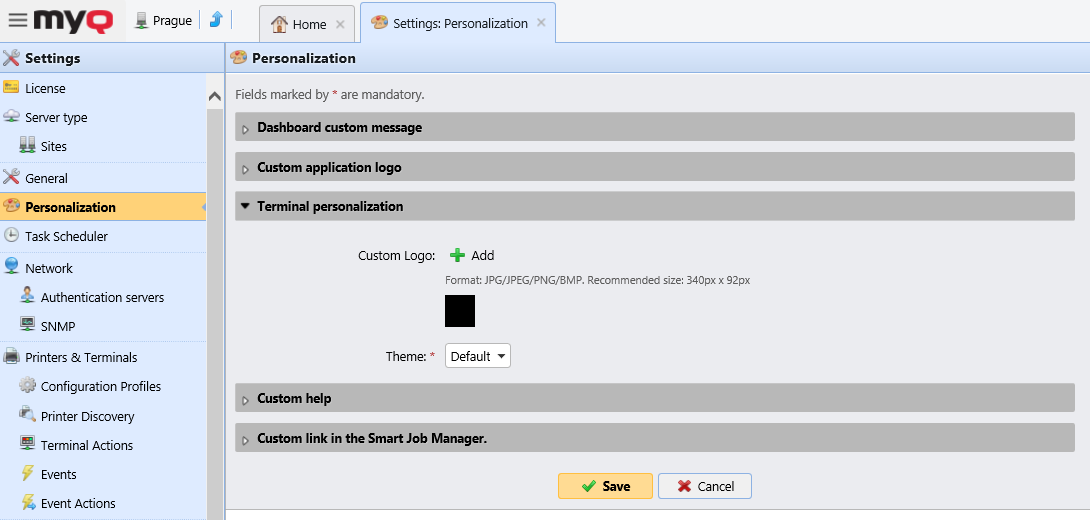Expand the Custom help section
Screen dimensions: 1090x520
[655, 398]
